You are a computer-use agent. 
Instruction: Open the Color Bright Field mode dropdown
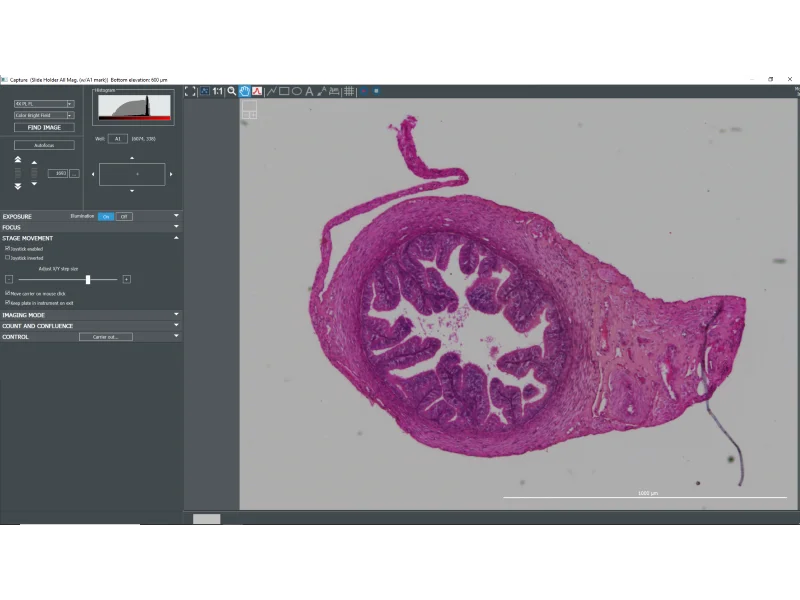click(70, 115)
